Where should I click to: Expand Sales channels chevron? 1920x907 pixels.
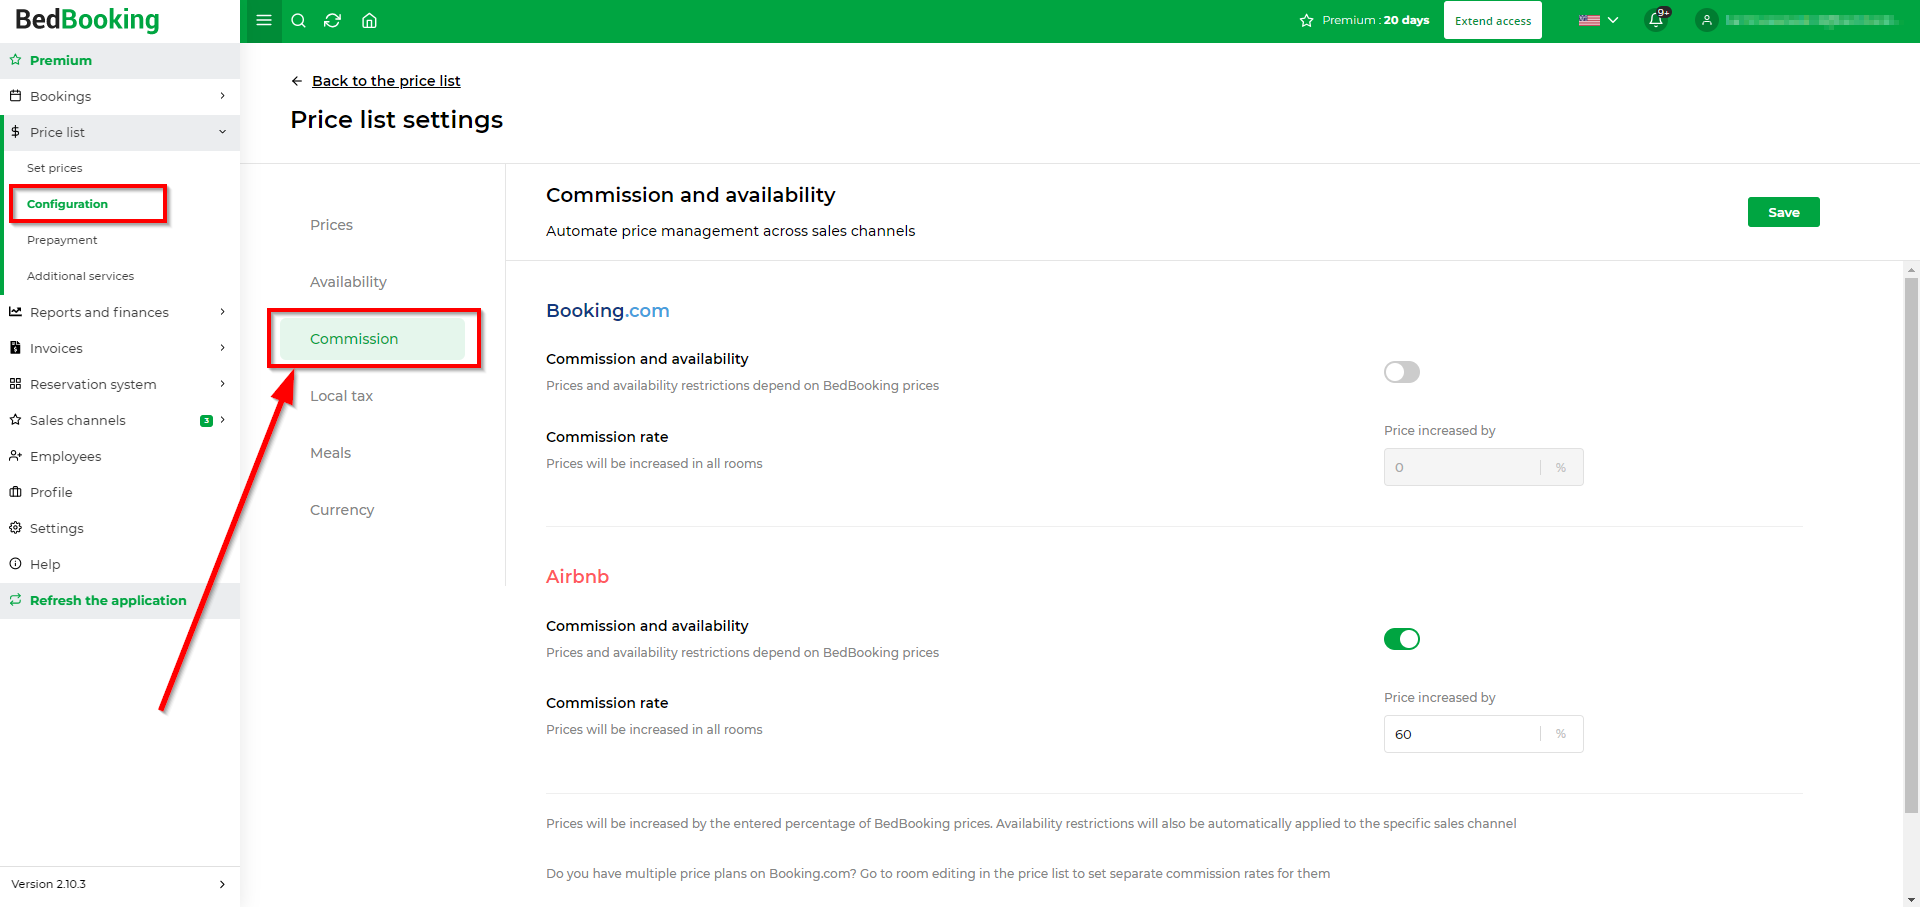222,420
